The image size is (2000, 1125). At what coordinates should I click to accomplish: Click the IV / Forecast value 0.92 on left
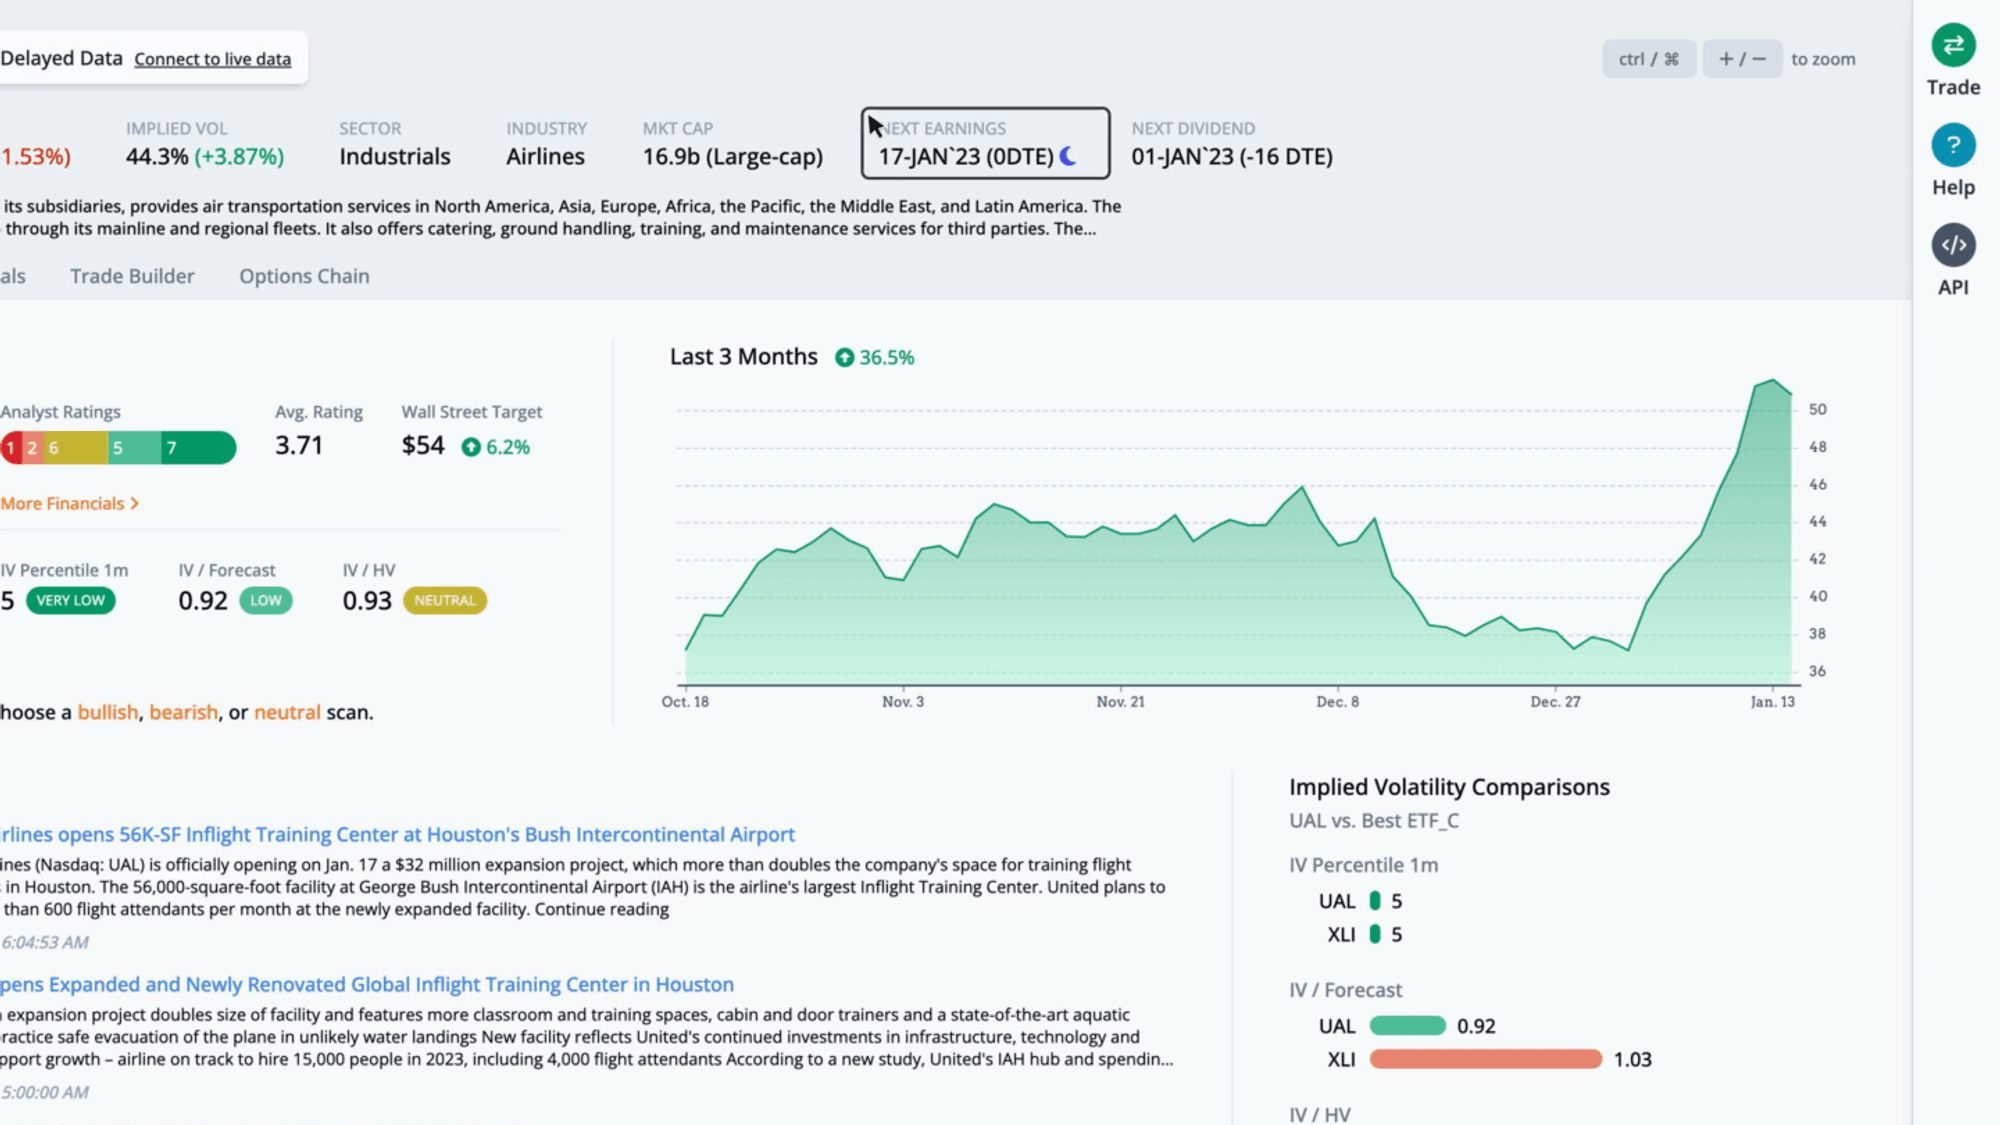(203, 600)
